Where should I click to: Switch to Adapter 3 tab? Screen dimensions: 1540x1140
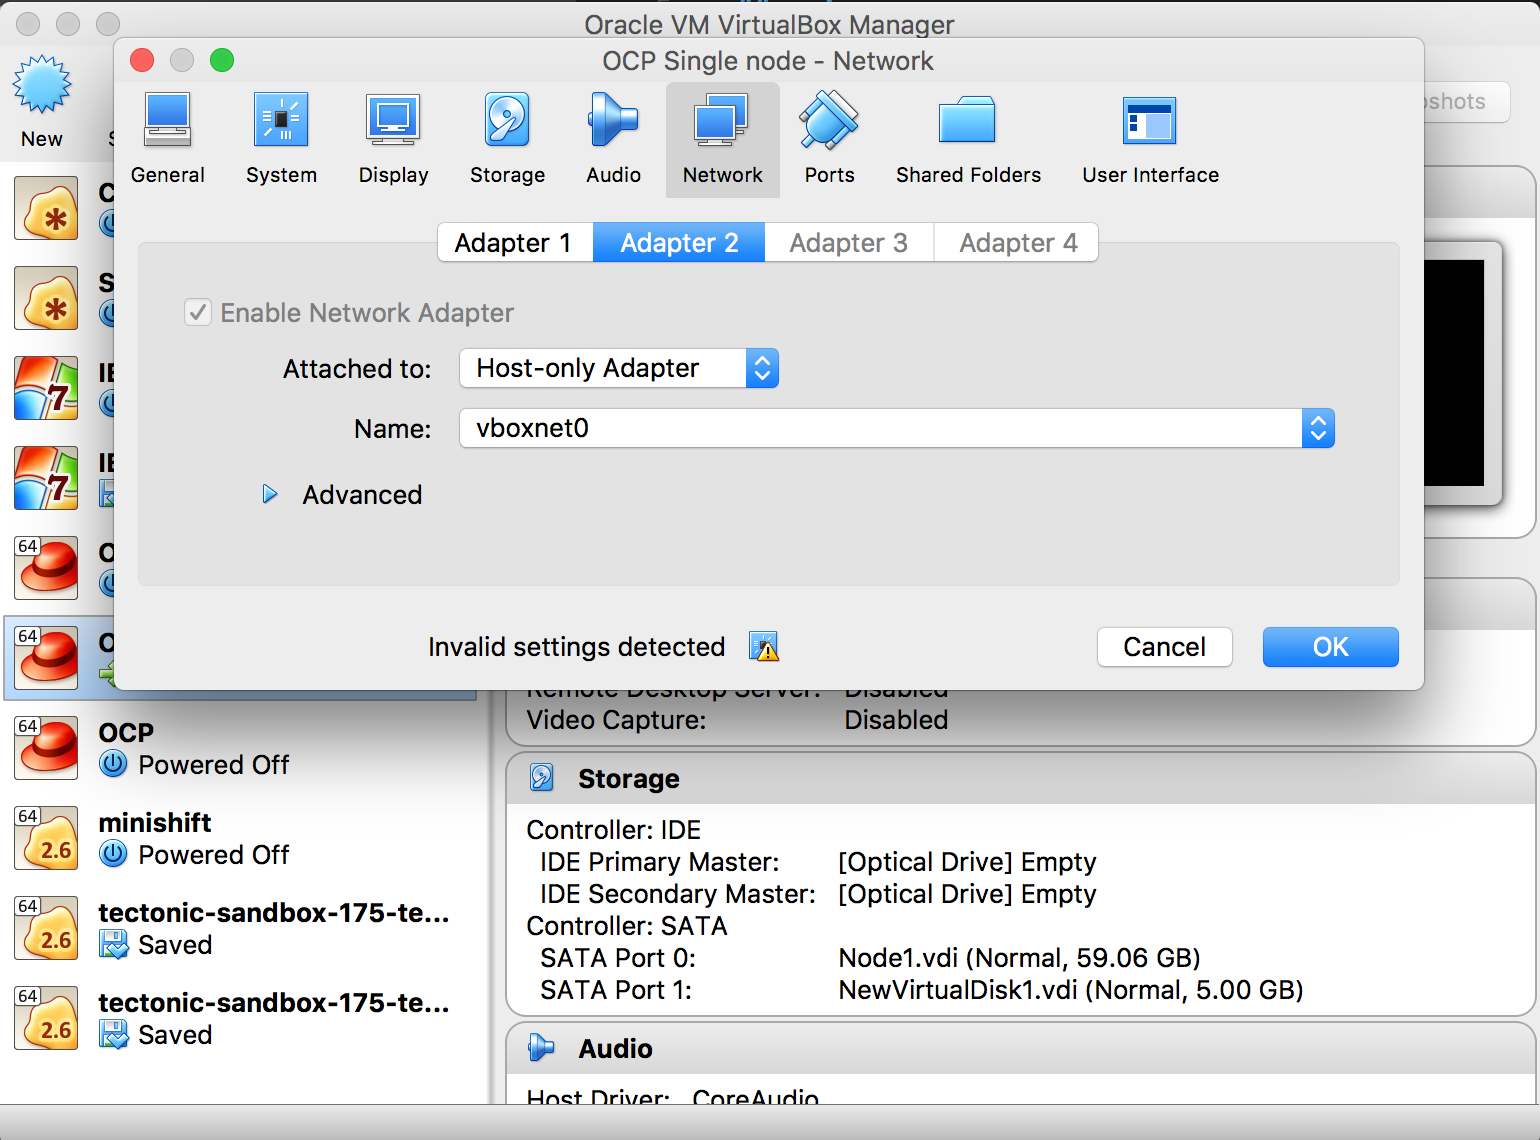coord(849,243)
